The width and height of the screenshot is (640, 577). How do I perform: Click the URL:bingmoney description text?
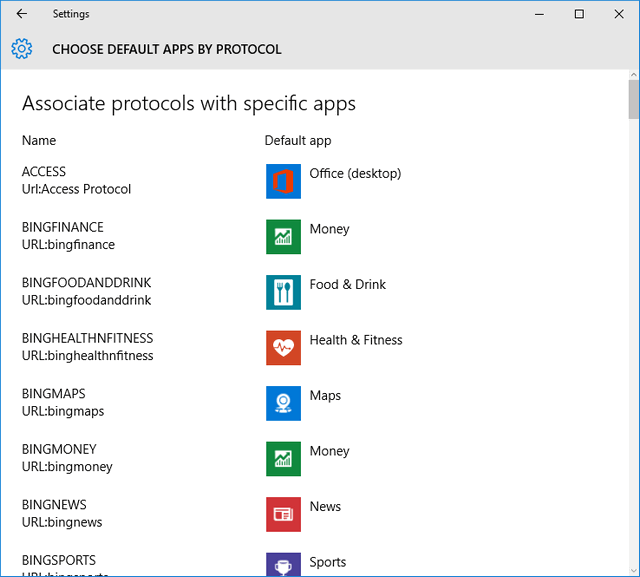click(67, 467)
